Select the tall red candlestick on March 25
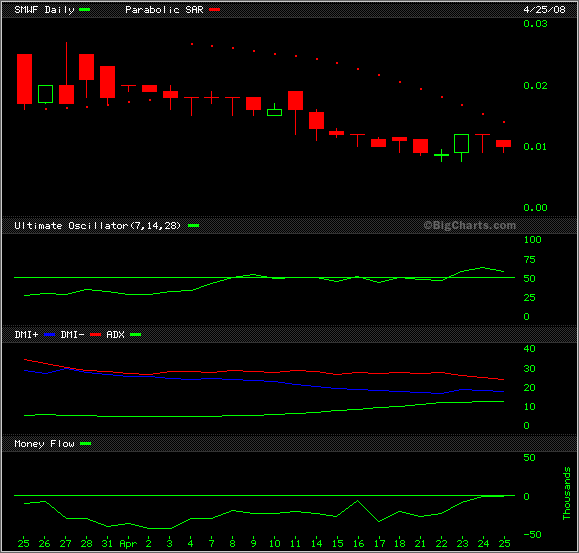 24,81
